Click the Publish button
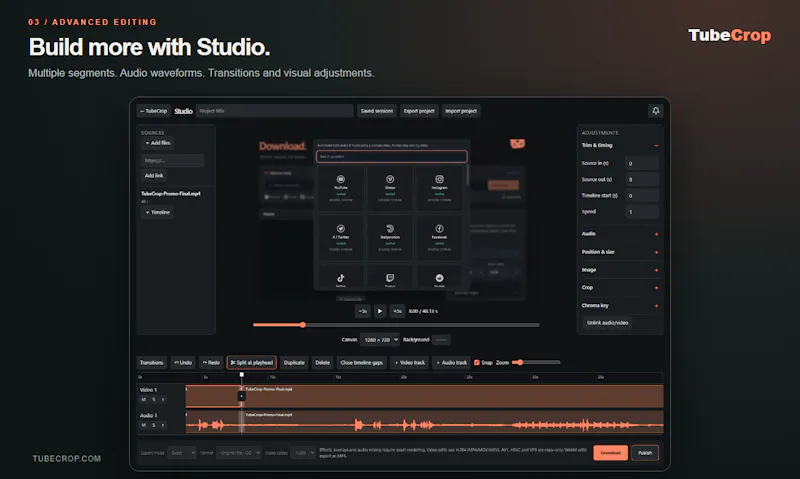The width and height of the screenshot is (800, 479). pyautogui.click(x=645, y=452)
